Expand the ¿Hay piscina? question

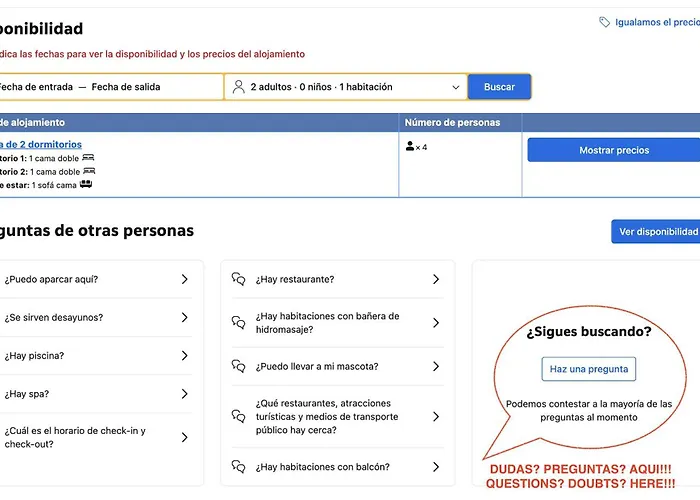coord(95,356)
